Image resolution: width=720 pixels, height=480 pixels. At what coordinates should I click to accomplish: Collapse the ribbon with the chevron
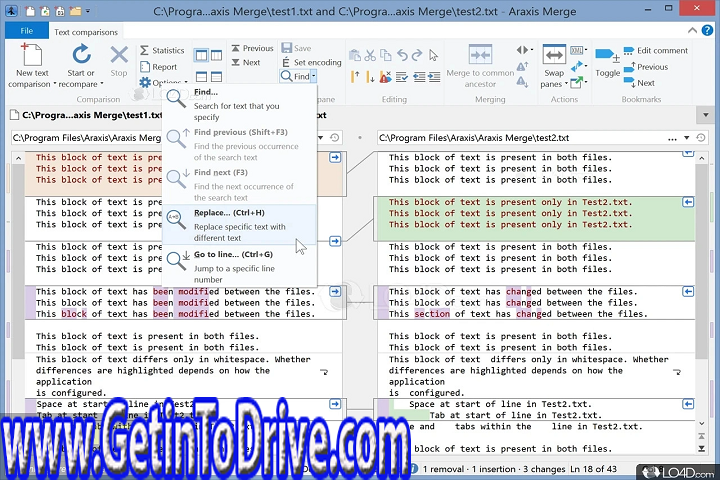692,30
